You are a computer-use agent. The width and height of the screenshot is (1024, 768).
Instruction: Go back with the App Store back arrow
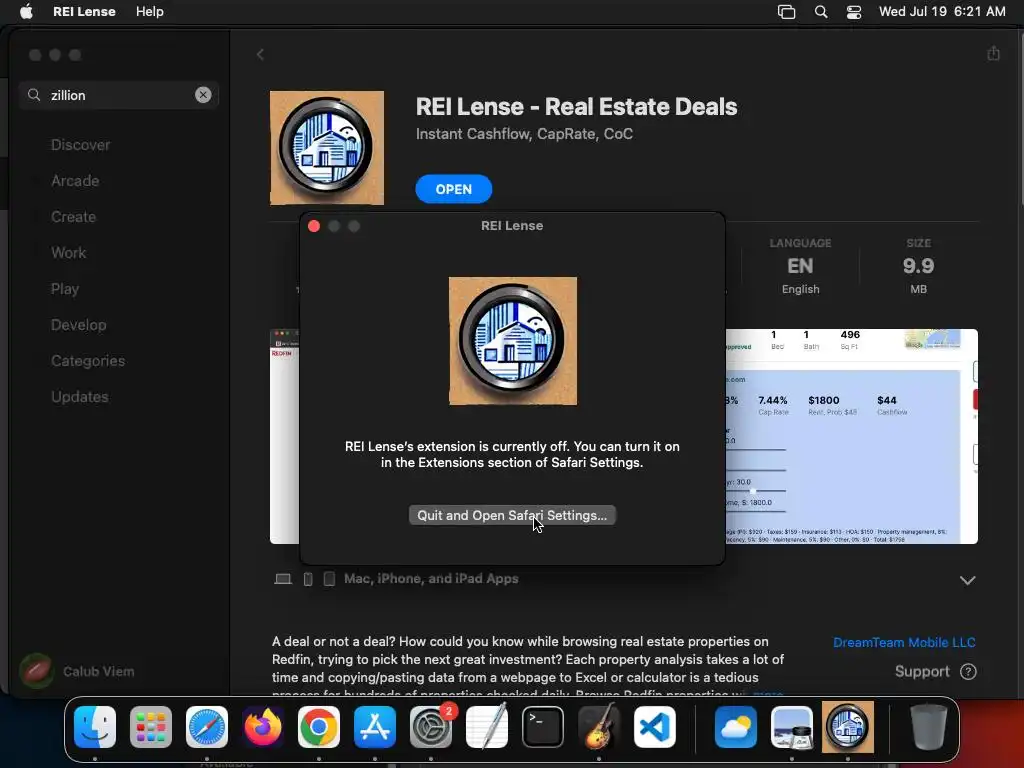click(260, 54)
